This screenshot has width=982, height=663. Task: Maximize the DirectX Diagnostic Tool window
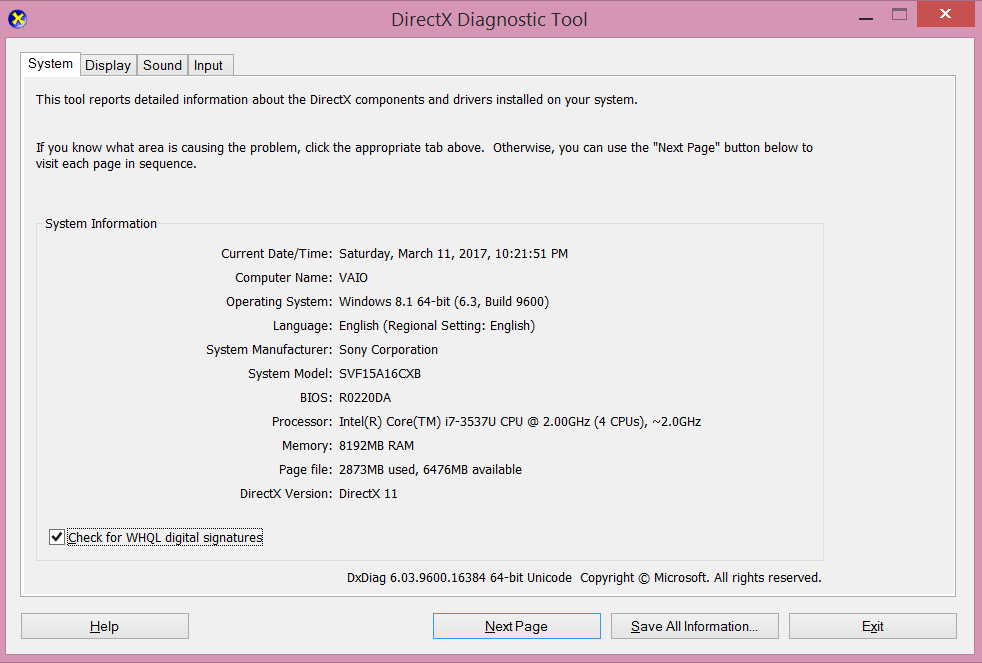click(899, 15)
